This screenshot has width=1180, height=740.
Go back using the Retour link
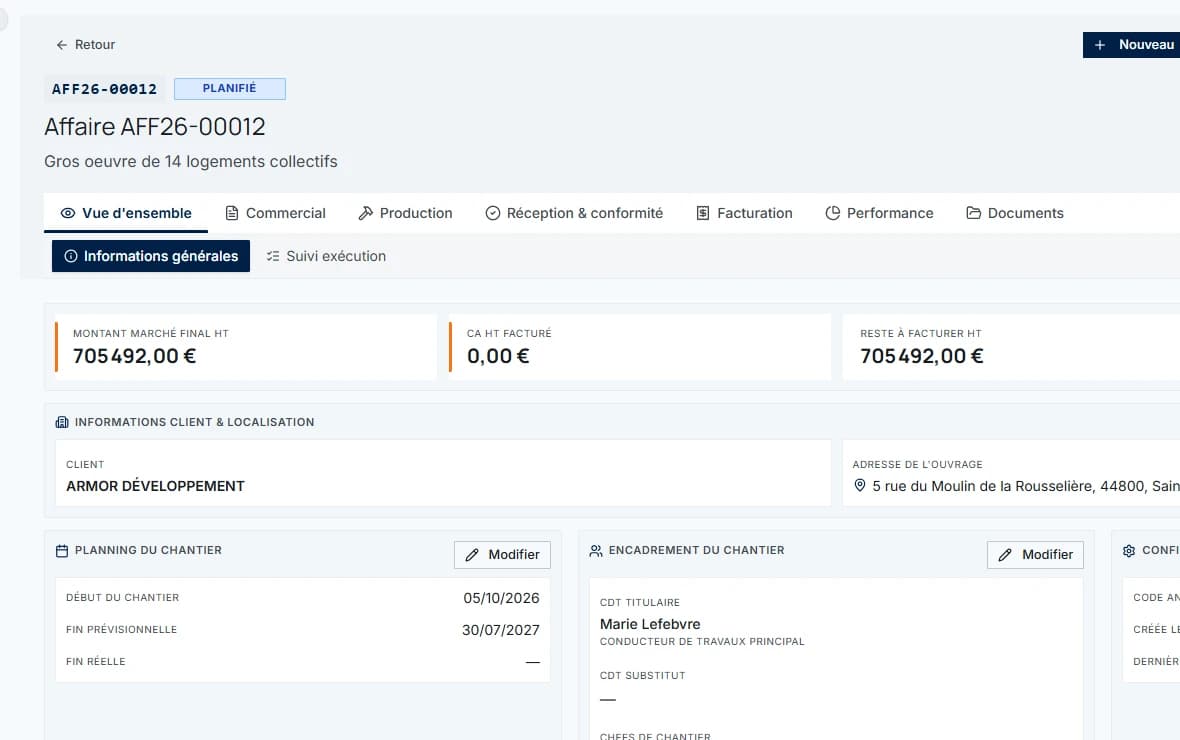tap(86, 45)
